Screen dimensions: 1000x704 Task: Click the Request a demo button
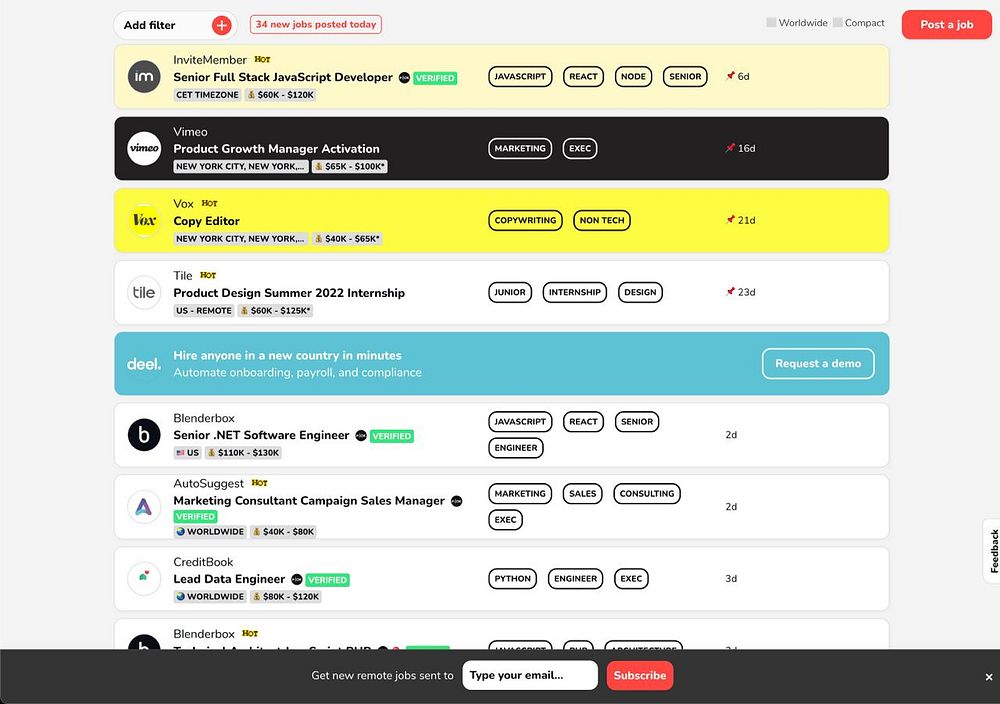[818, 363]
